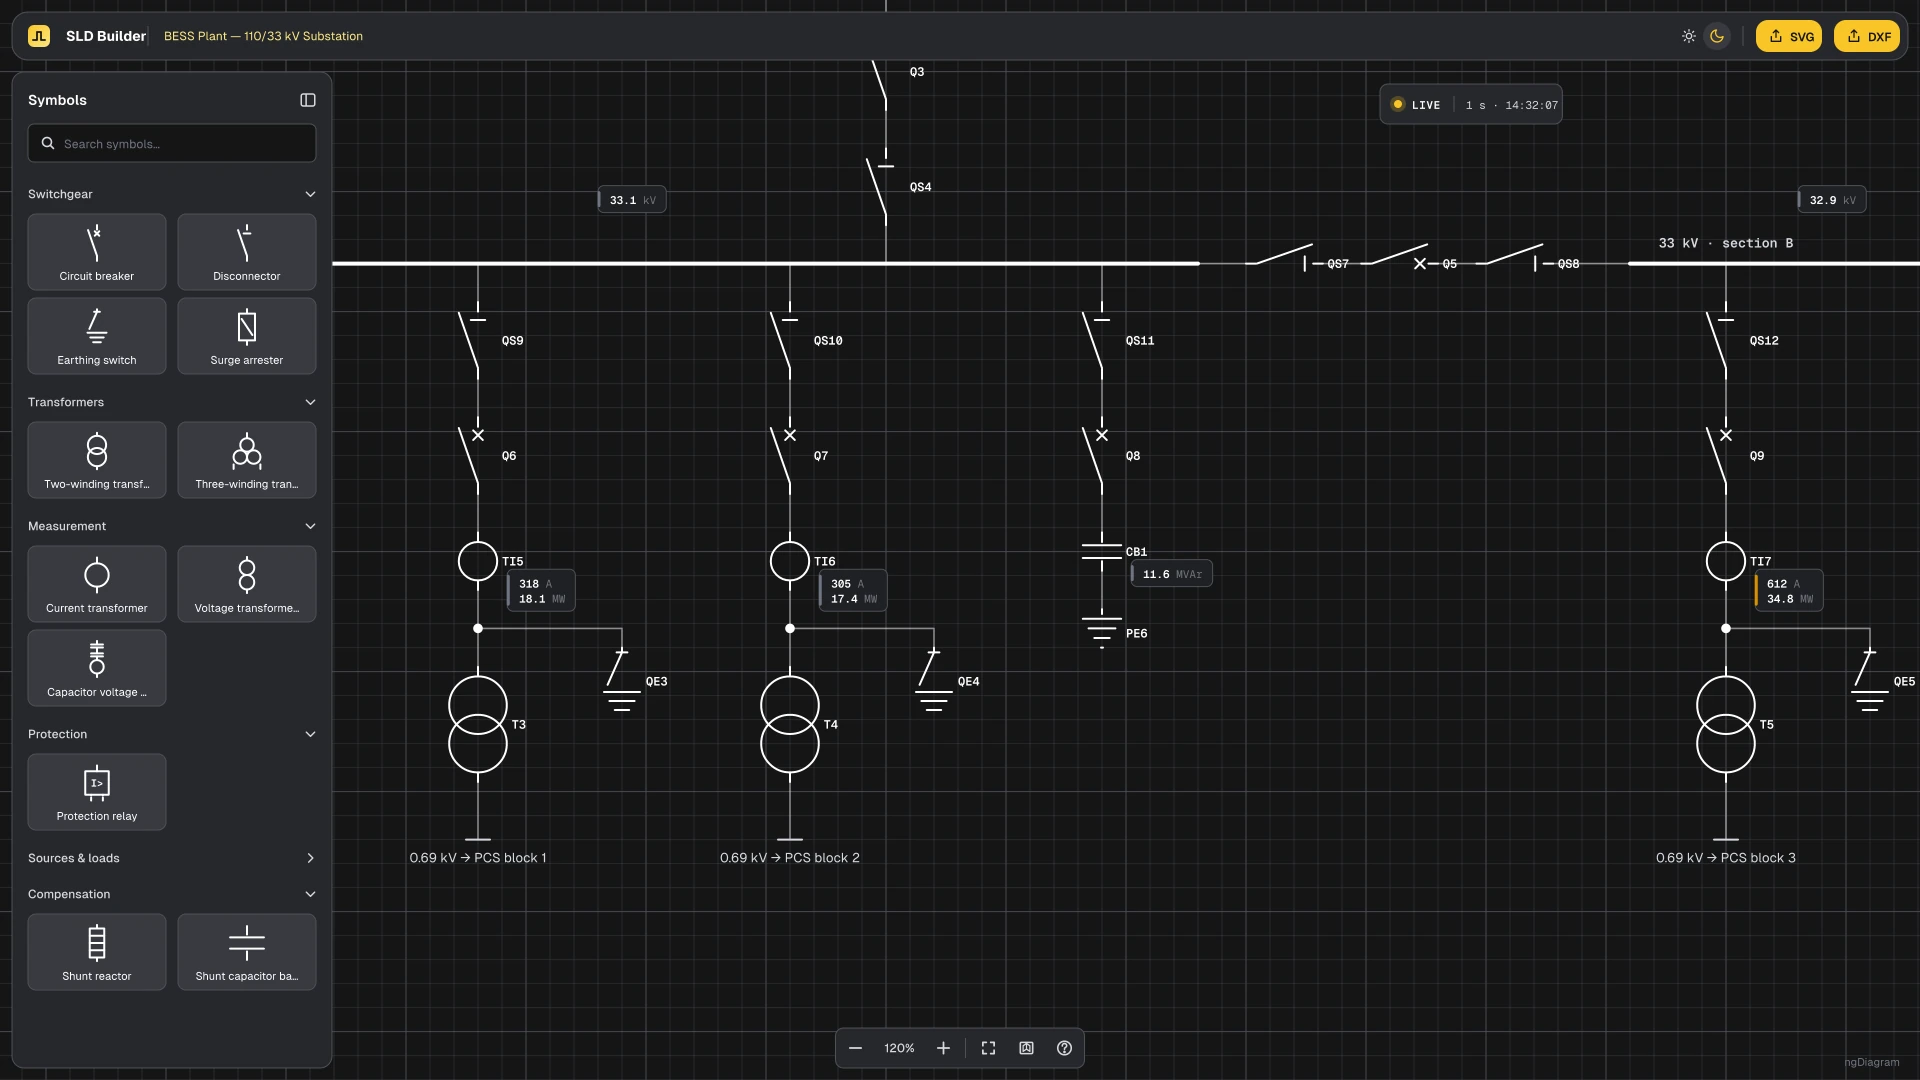The width and height of the screenshot is (1920, 1080).
Task: Click the PCS block 3 label
Action: (x=1726, y=858)
